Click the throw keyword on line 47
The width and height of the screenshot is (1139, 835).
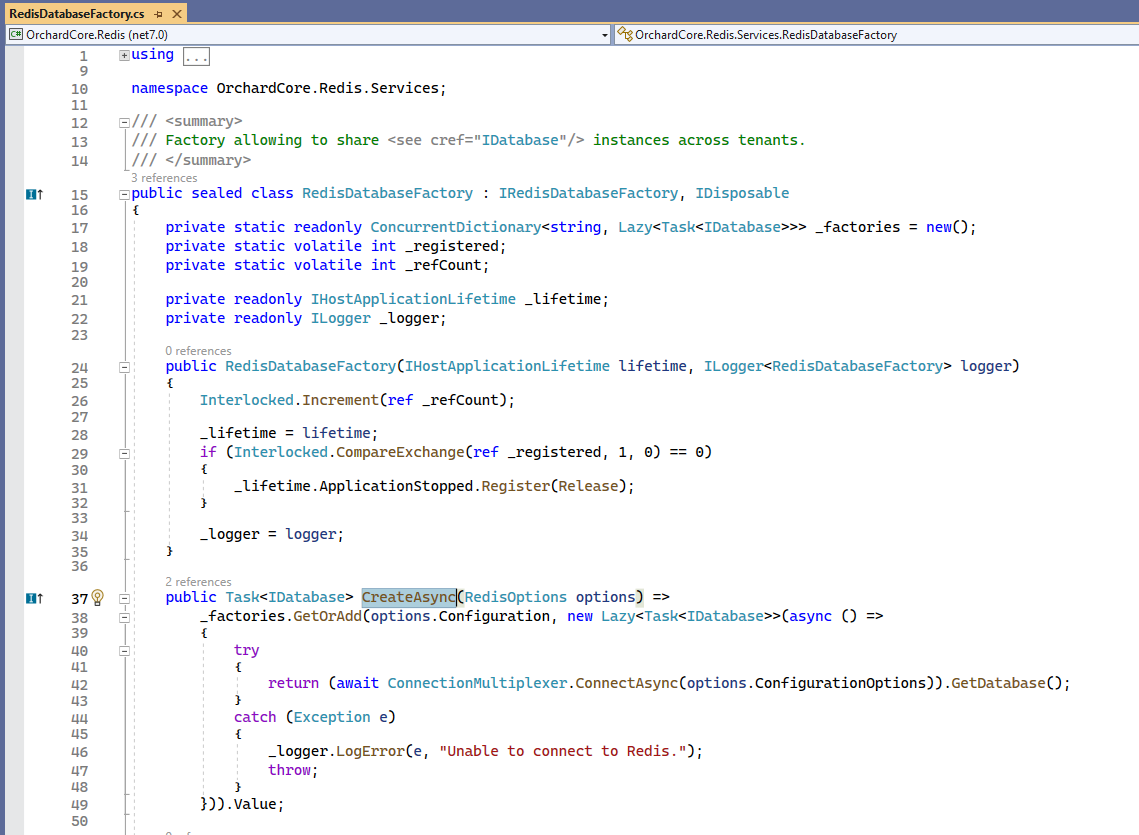pos(289,770)
